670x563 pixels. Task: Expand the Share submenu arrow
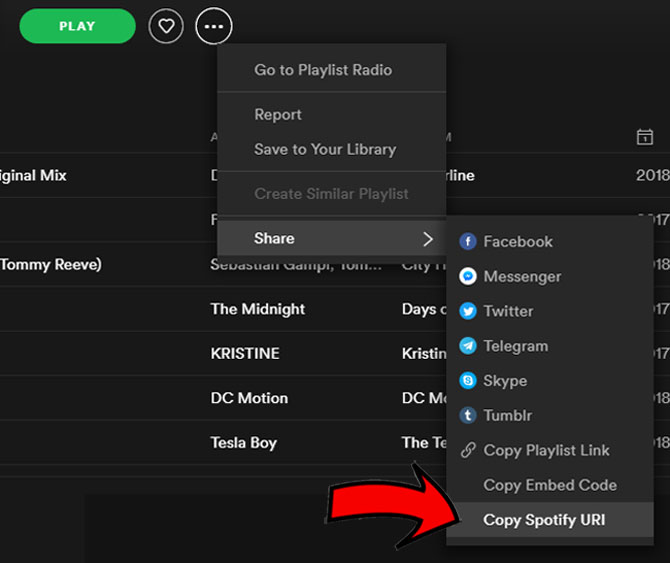(x=428, y=239)
